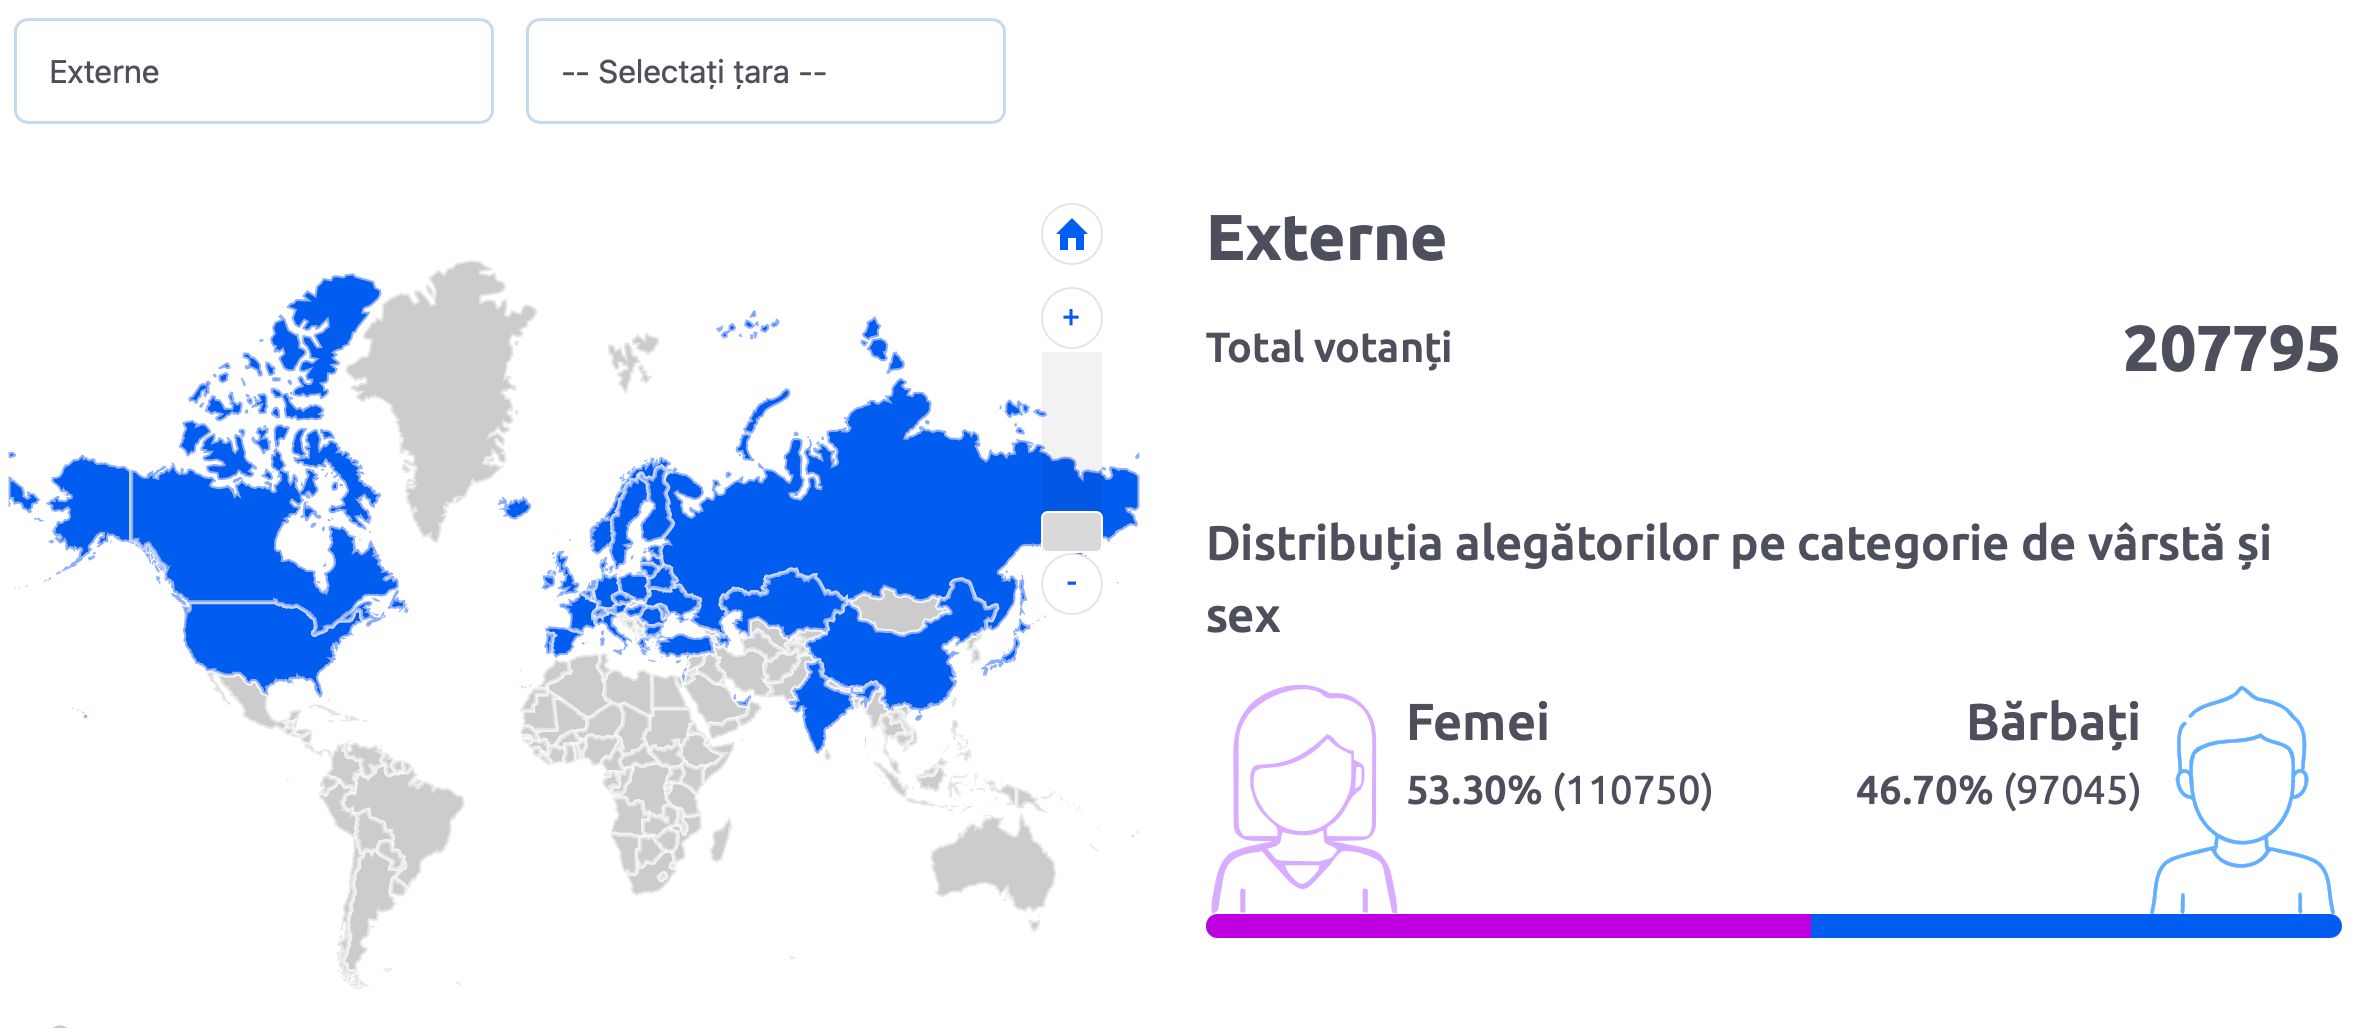Click the zoom slider track above handle
This screenshot has height=1028, width=2370.
tap(1072, 431)
